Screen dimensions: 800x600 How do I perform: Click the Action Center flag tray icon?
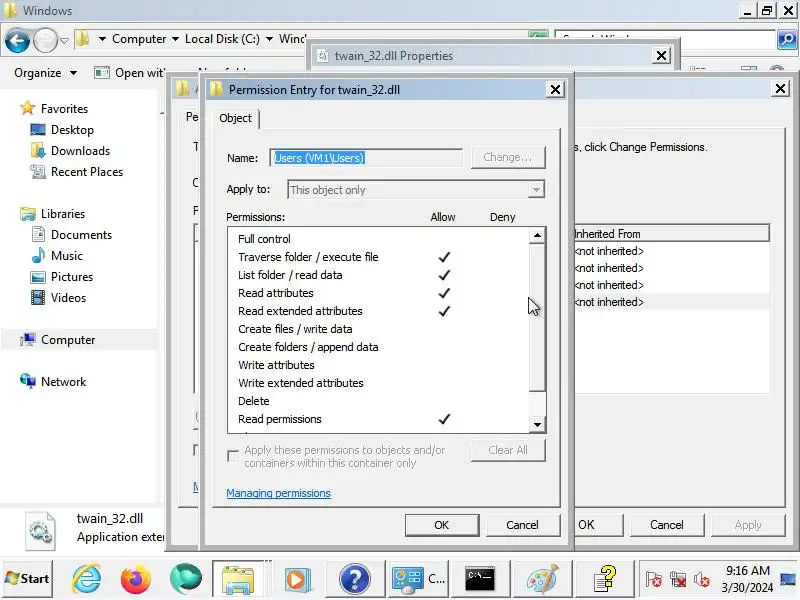pyautogui.click(x=654, y=579)
